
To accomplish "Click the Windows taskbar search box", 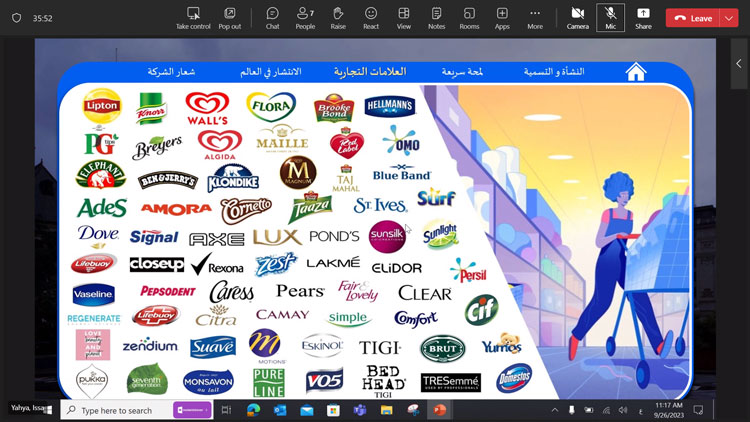I will 115,410.
